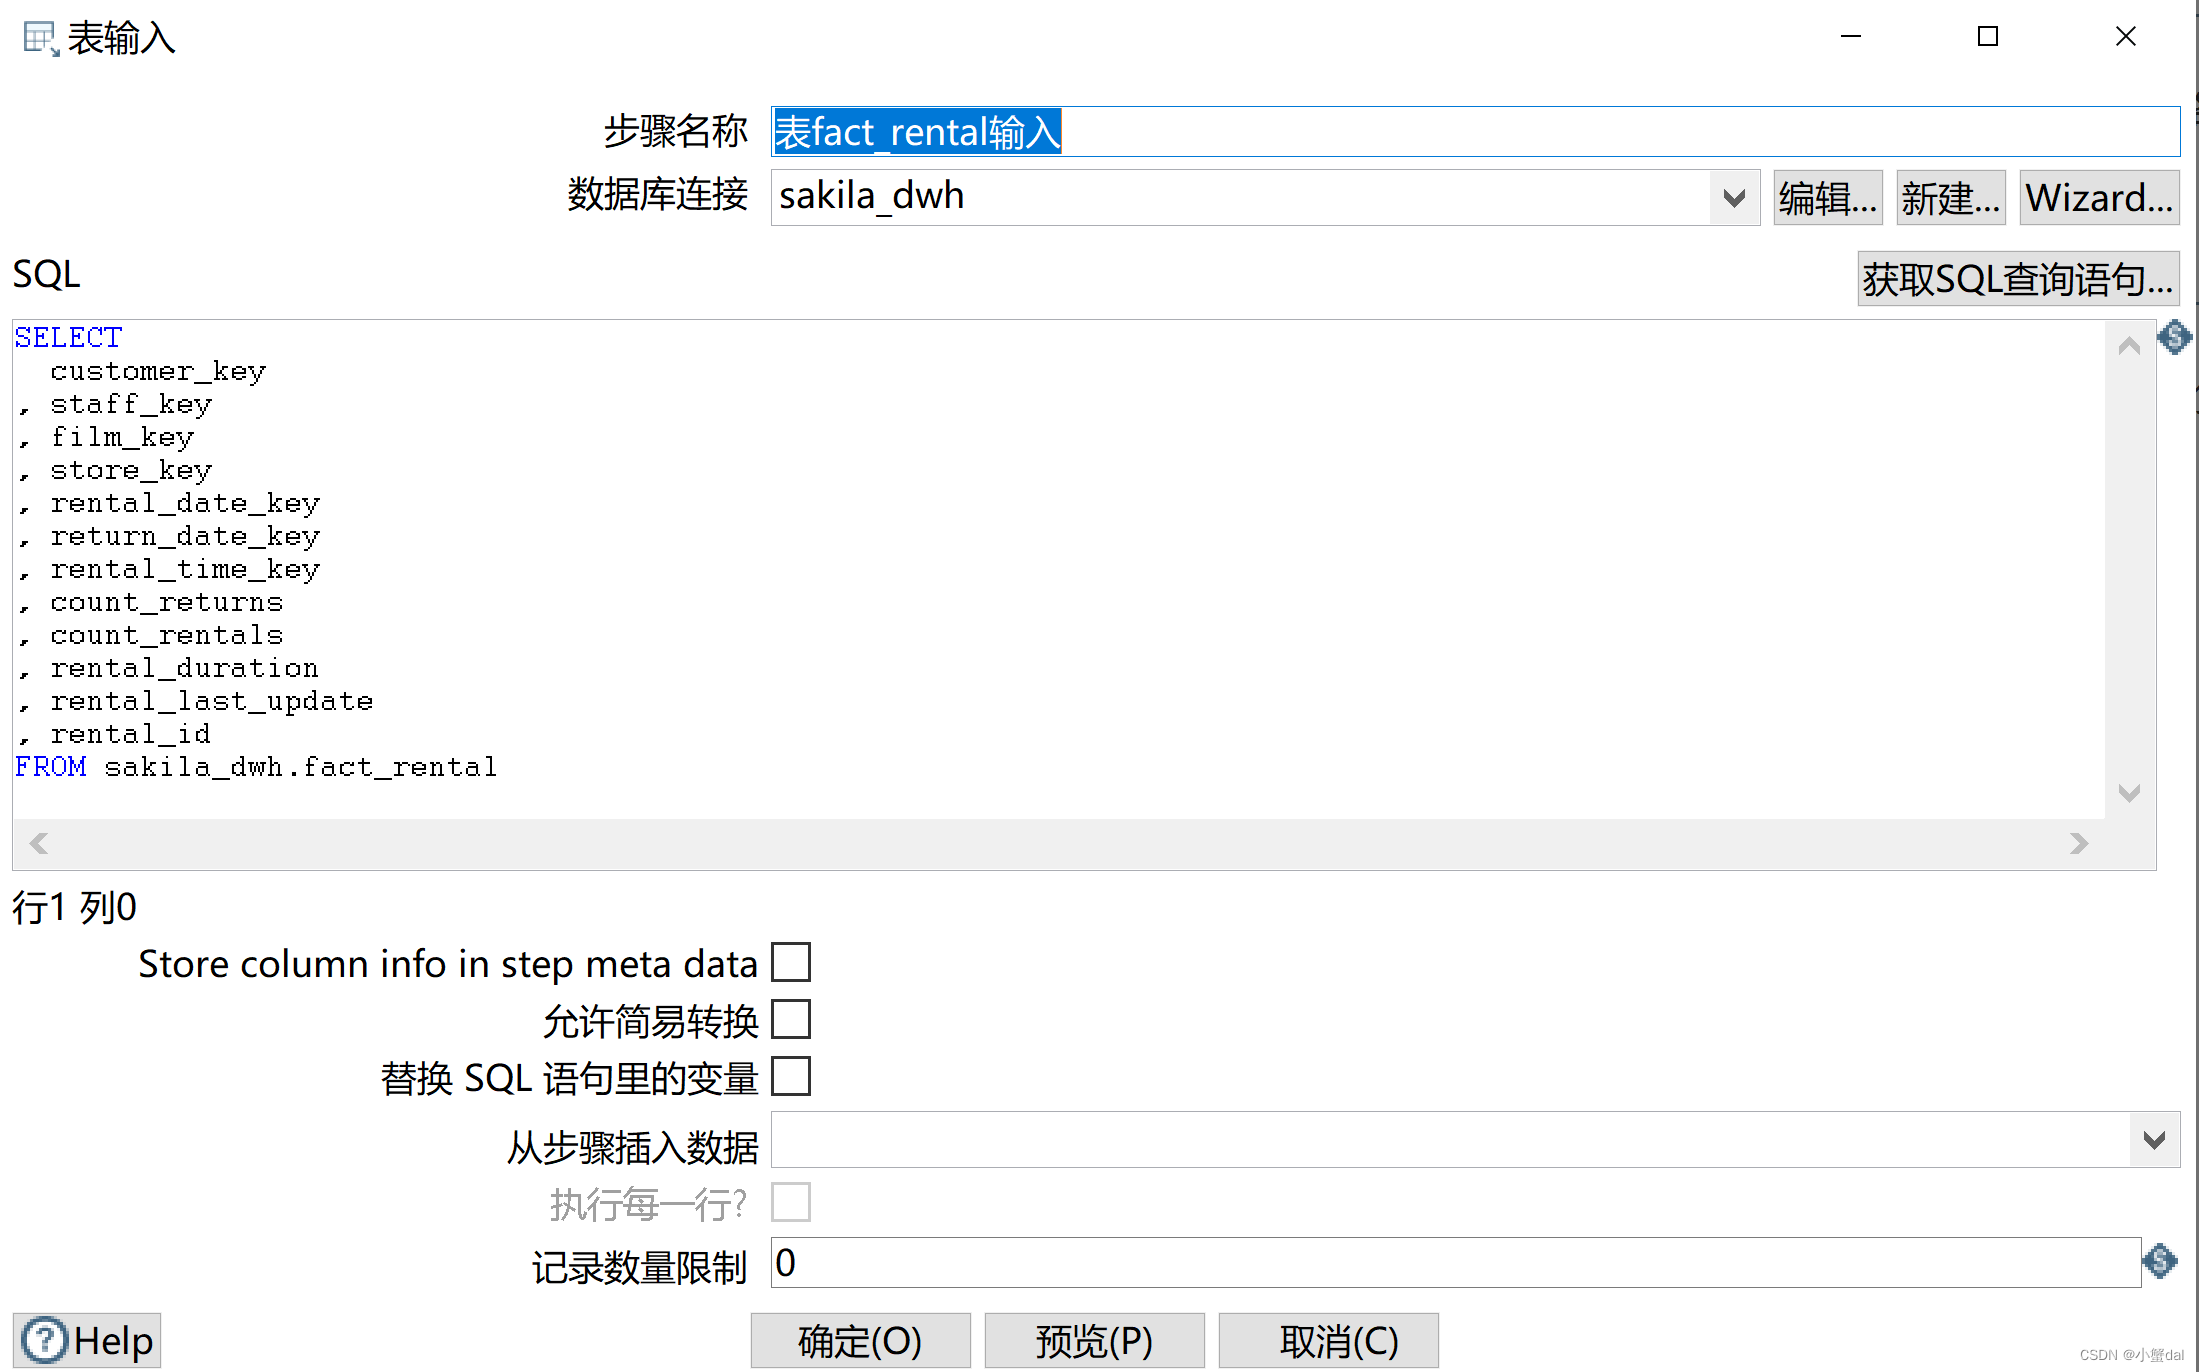The image size is (2199, 1372).
Task: Open the connection Wizard... button
Action: click(2099, 198)
